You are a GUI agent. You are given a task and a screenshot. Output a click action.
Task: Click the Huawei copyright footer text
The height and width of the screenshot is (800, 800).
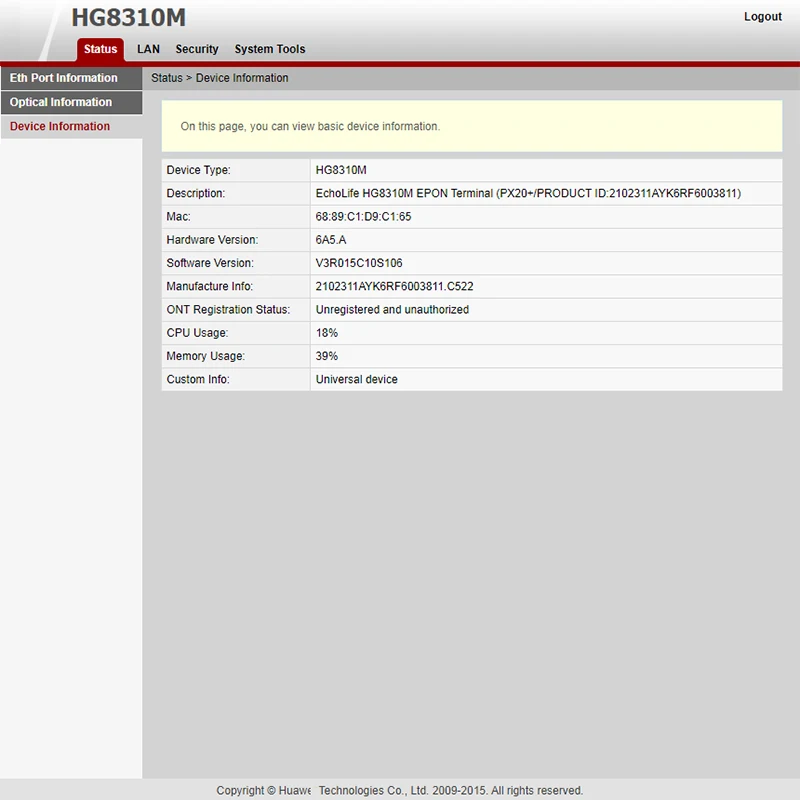tap(399, 790)
